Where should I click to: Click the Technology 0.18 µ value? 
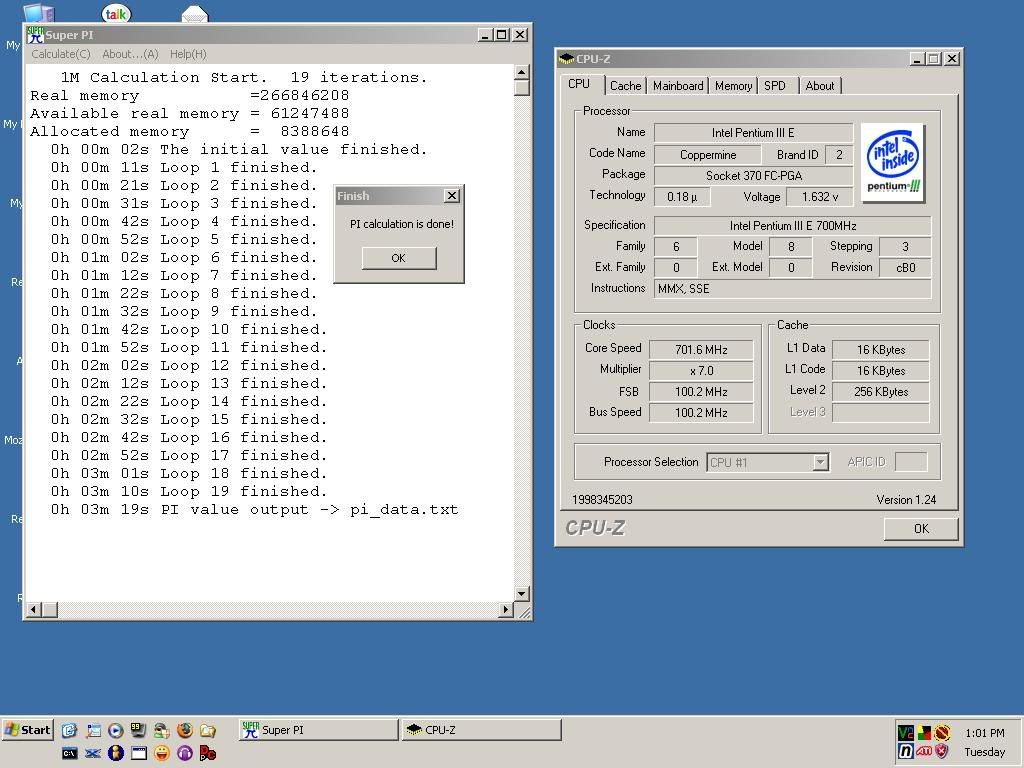[x=682, y=197]
